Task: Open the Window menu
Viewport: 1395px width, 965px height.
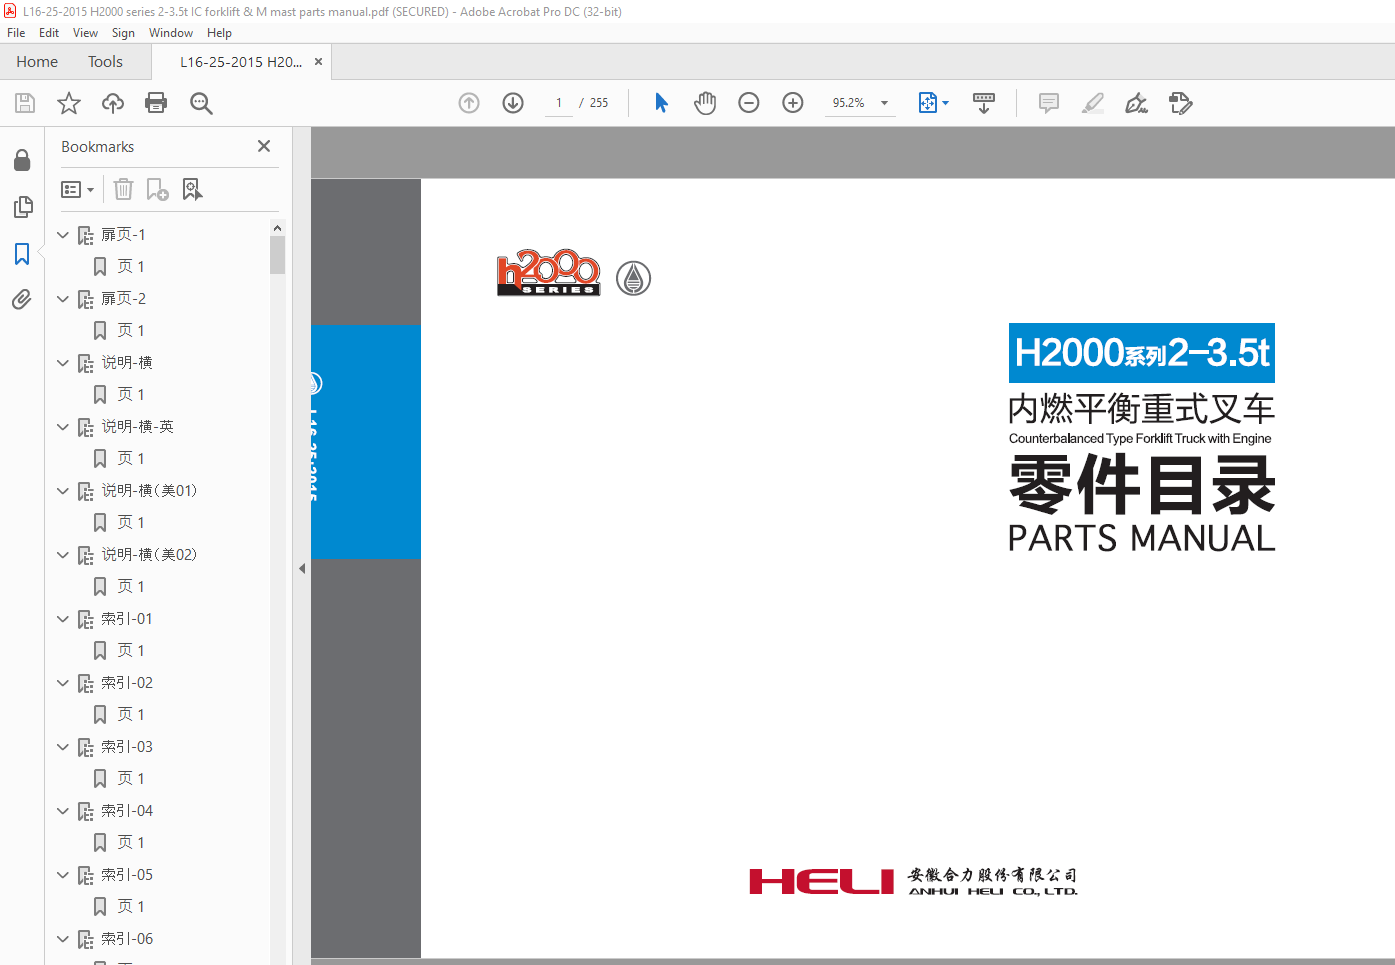Action: [171, 33]
